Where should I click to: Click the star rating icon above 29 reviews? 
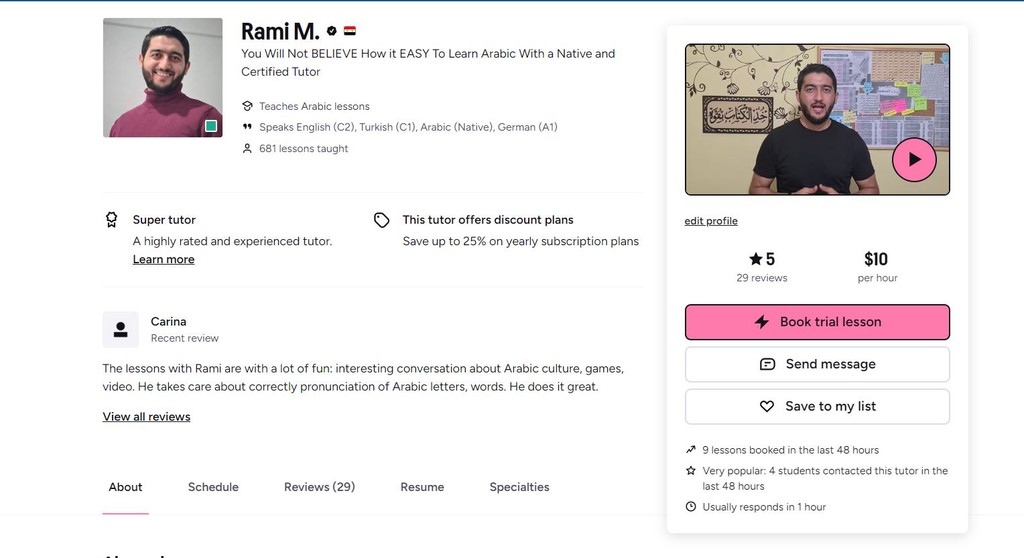point(756,259)
